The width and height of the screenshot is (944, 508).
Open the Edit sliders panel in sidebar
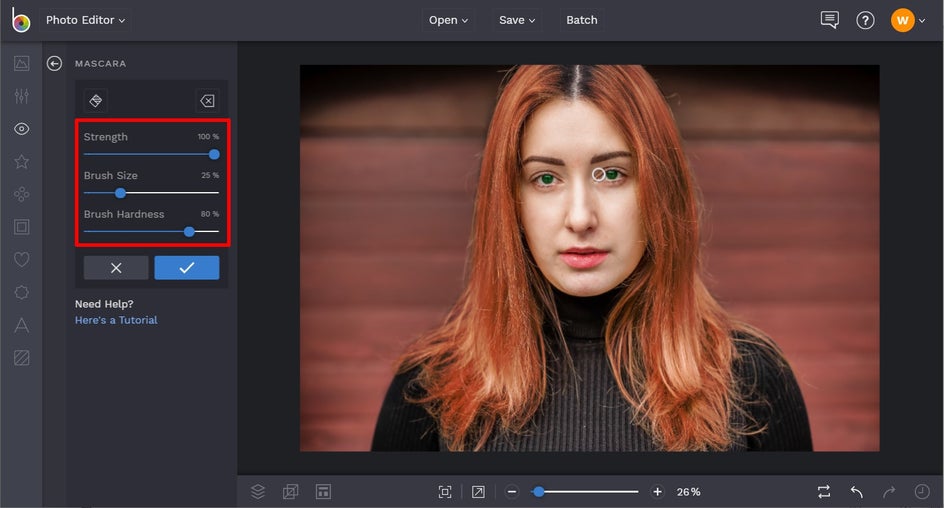(x=21, y=96)
